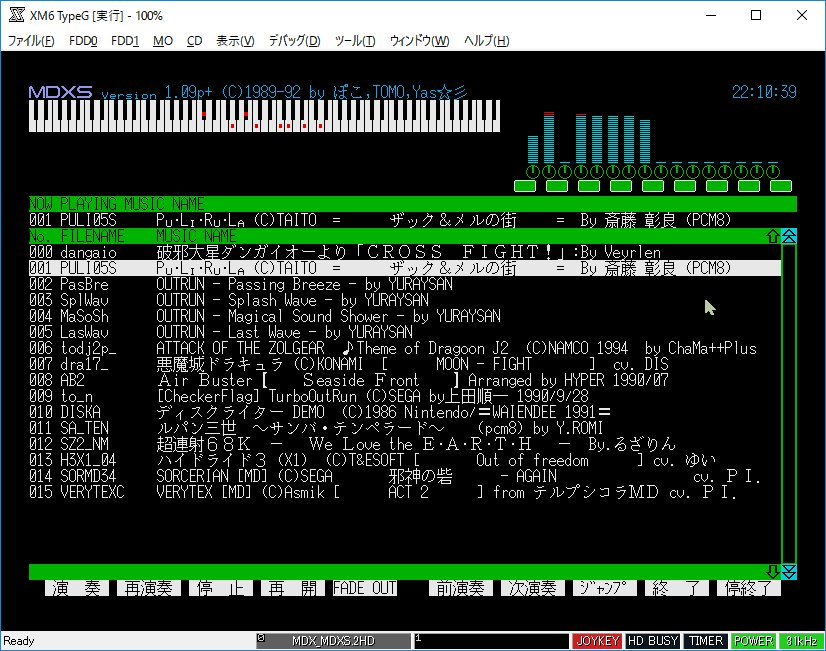Toggle the middle fifth green channel box
826x651 pixels.
click(653, 185)
